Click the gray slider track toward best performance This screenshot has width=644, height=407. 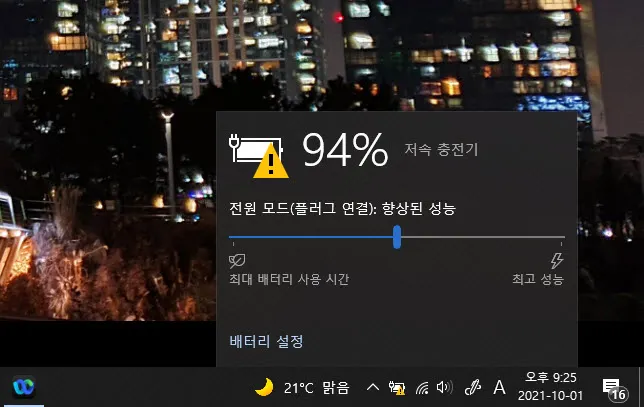coord(483,237)
